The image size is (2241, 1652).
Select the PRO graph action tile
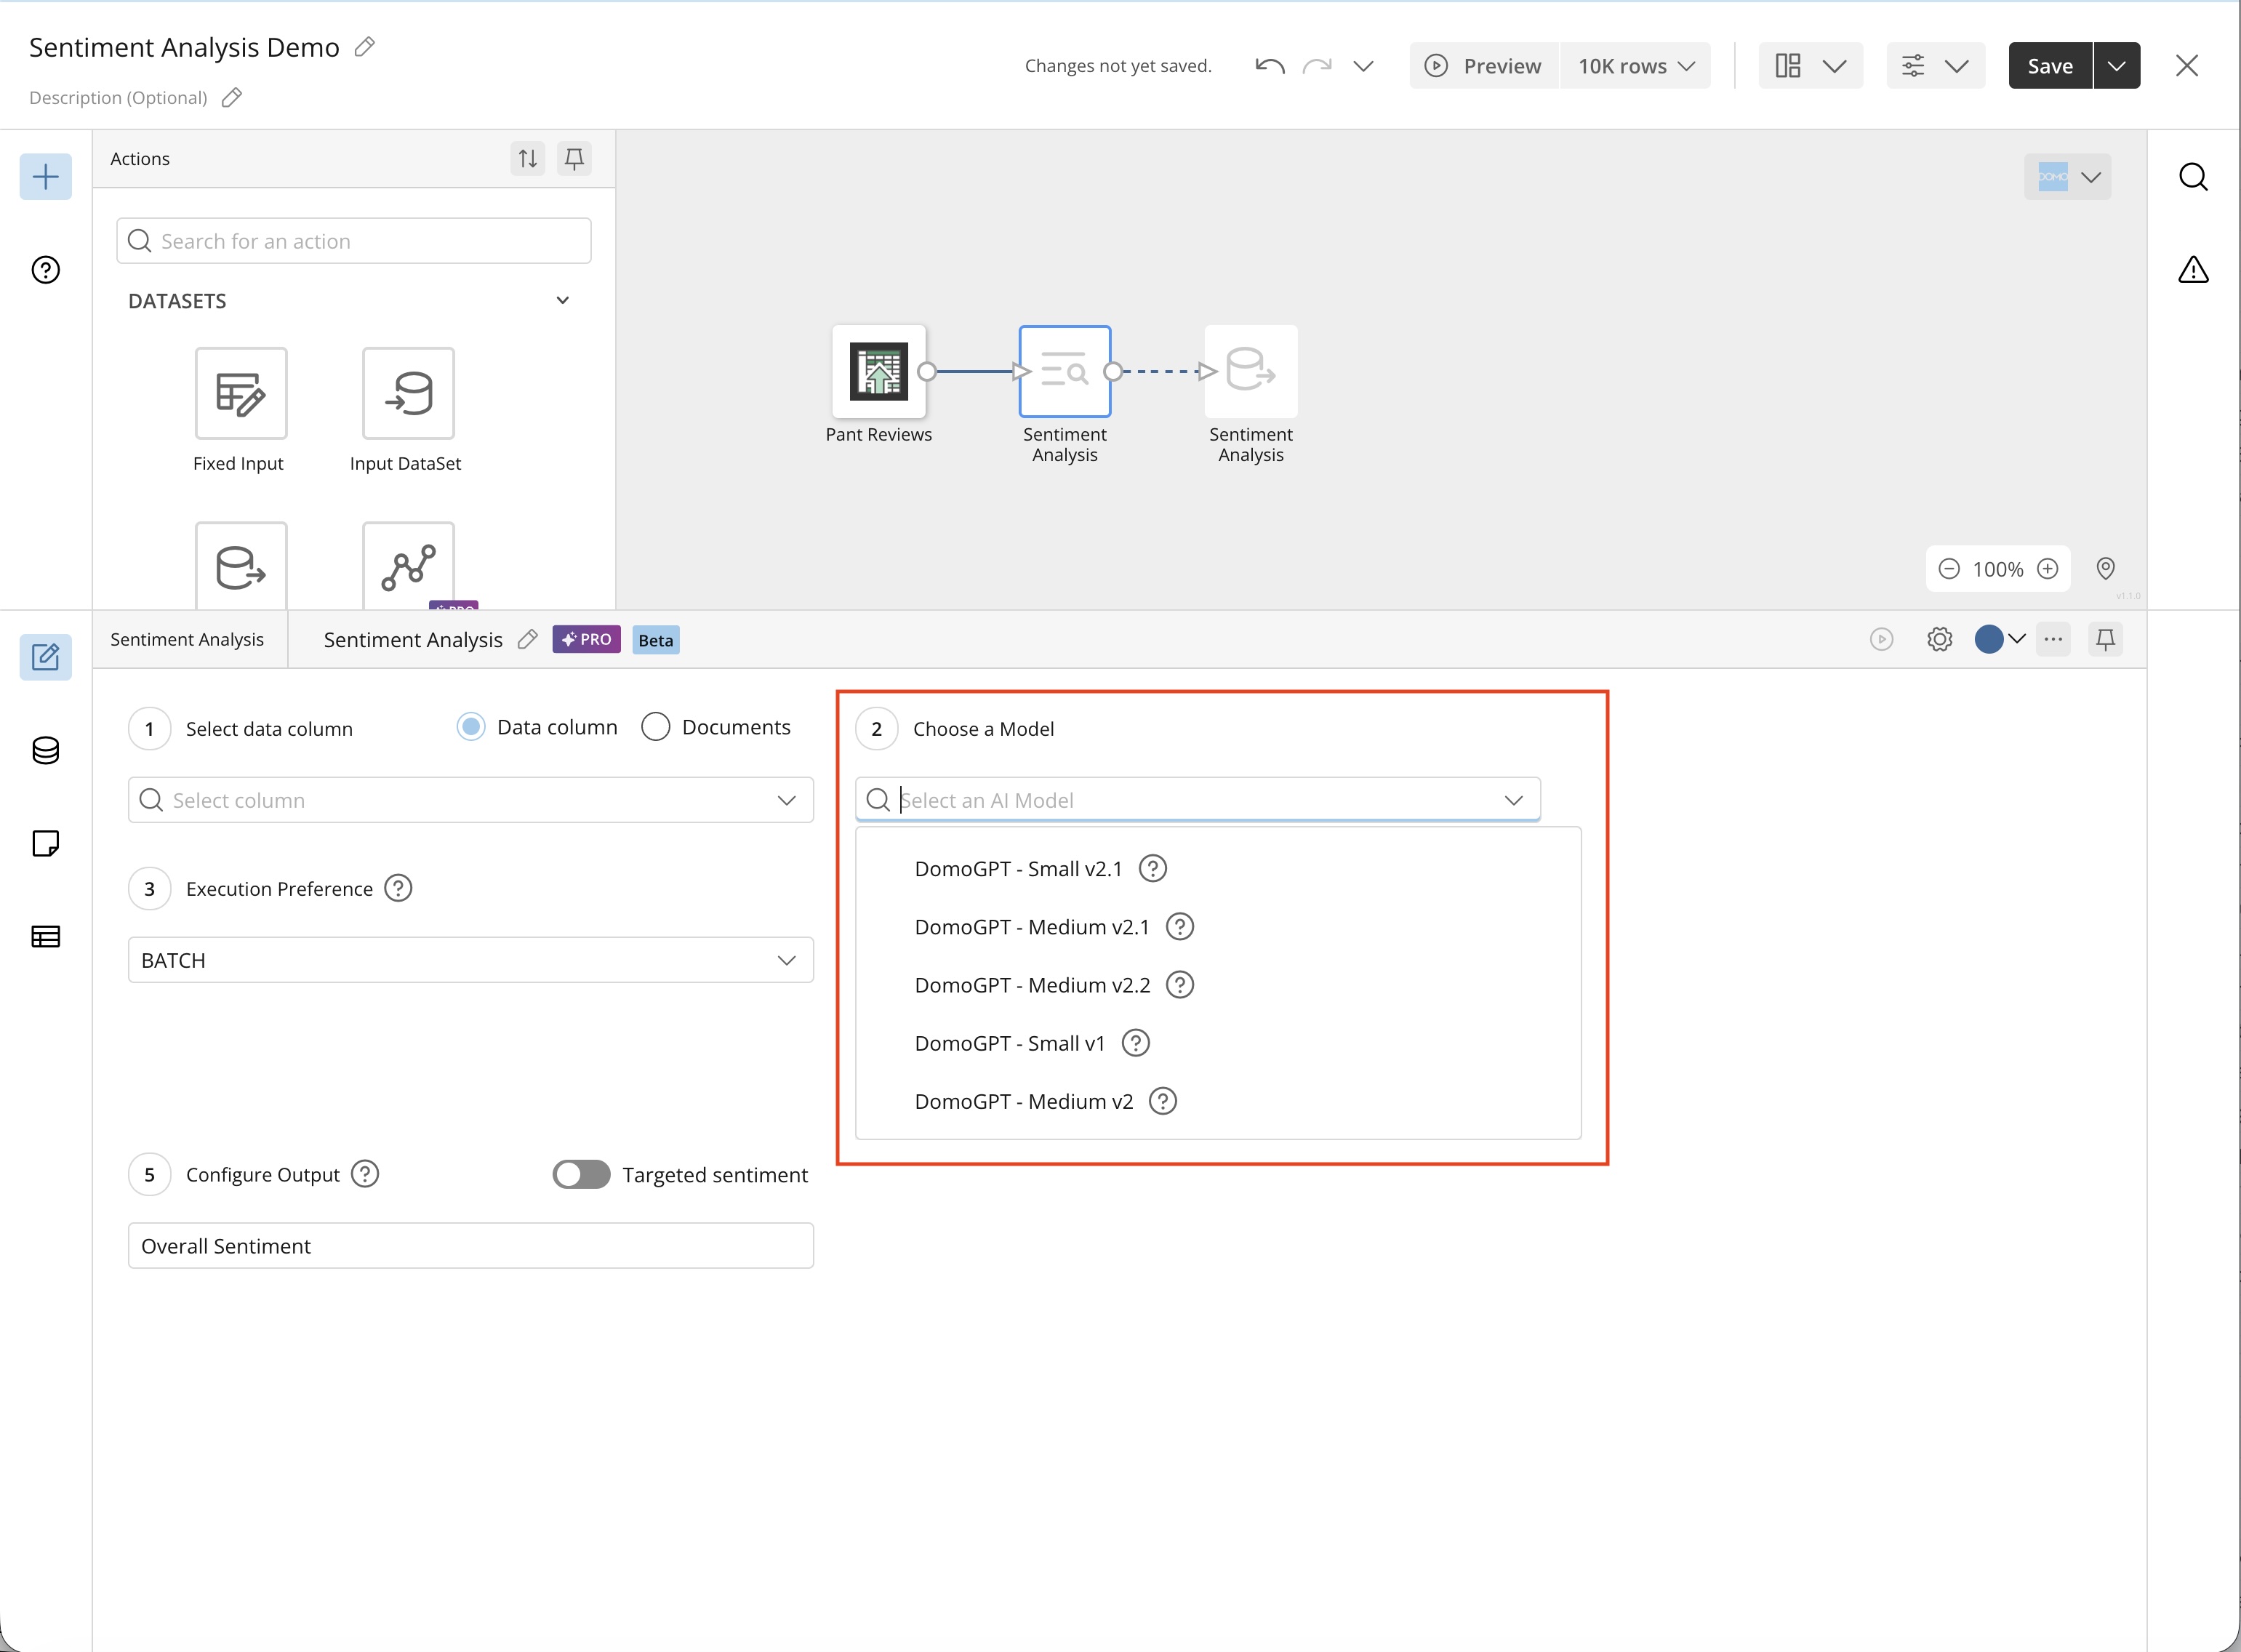408,566
